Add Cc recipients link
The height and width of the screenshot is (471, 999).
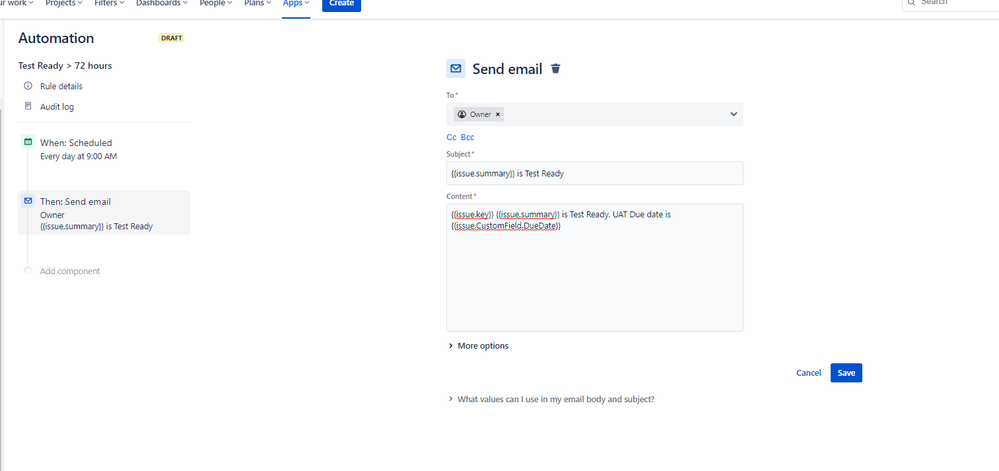[x=451, y=137]
